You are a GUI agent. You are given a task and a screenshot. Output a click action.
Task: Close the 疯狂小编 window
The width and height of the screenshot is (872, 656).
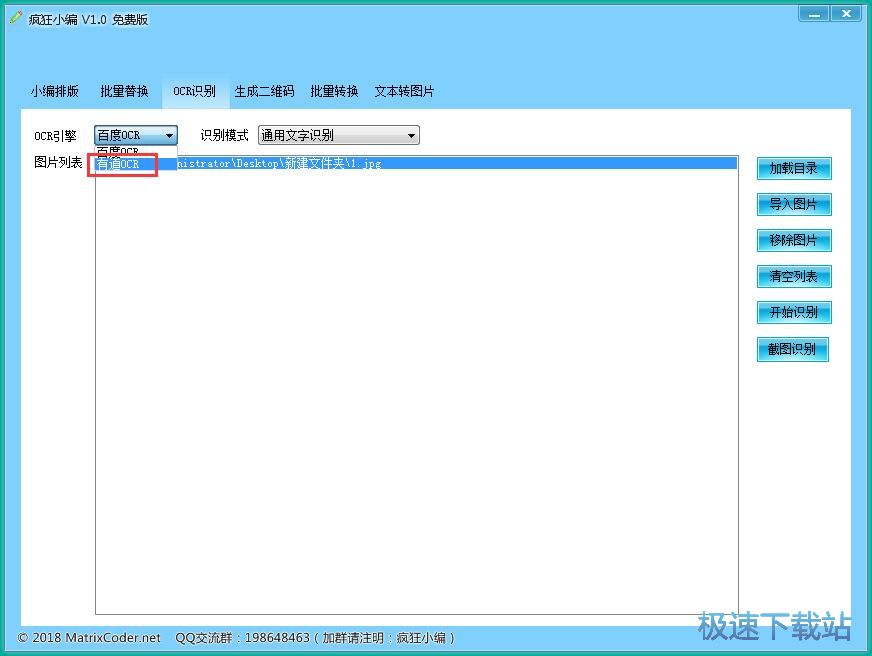click(x=846, y=13)
